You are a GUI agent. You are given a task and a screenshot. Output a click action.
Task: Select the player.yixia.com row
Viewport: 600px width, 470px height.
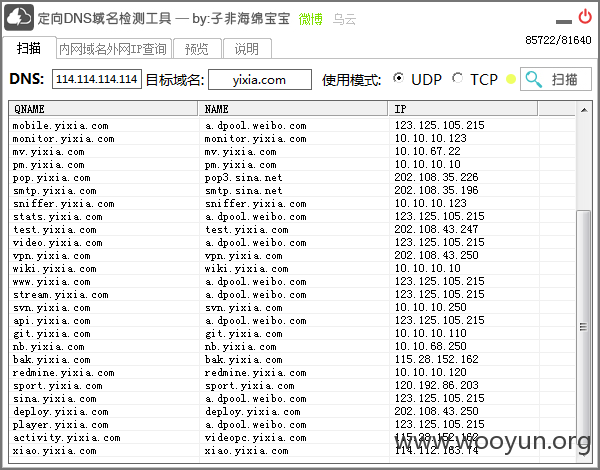pos(292,425)
